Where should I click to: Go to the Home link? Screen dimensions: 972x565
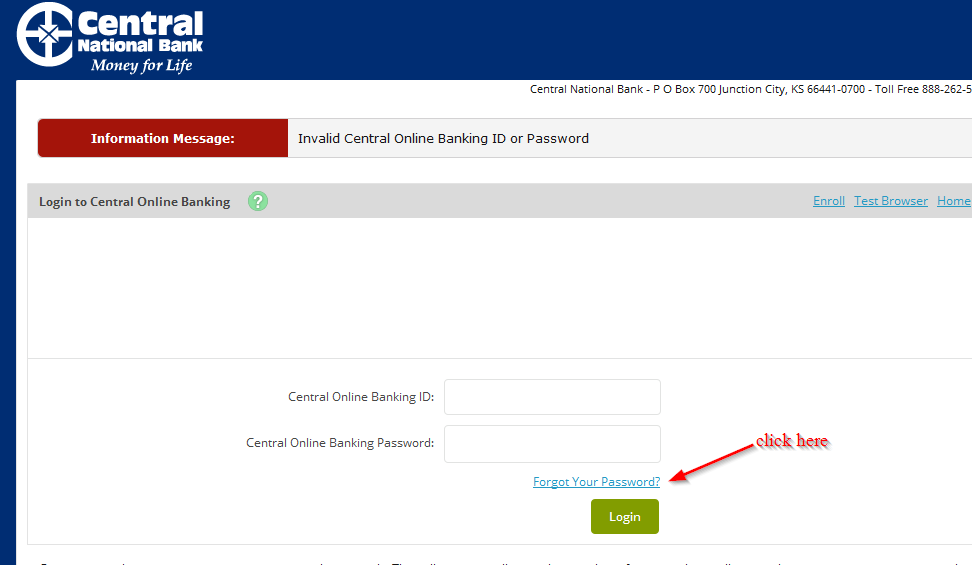953,201
